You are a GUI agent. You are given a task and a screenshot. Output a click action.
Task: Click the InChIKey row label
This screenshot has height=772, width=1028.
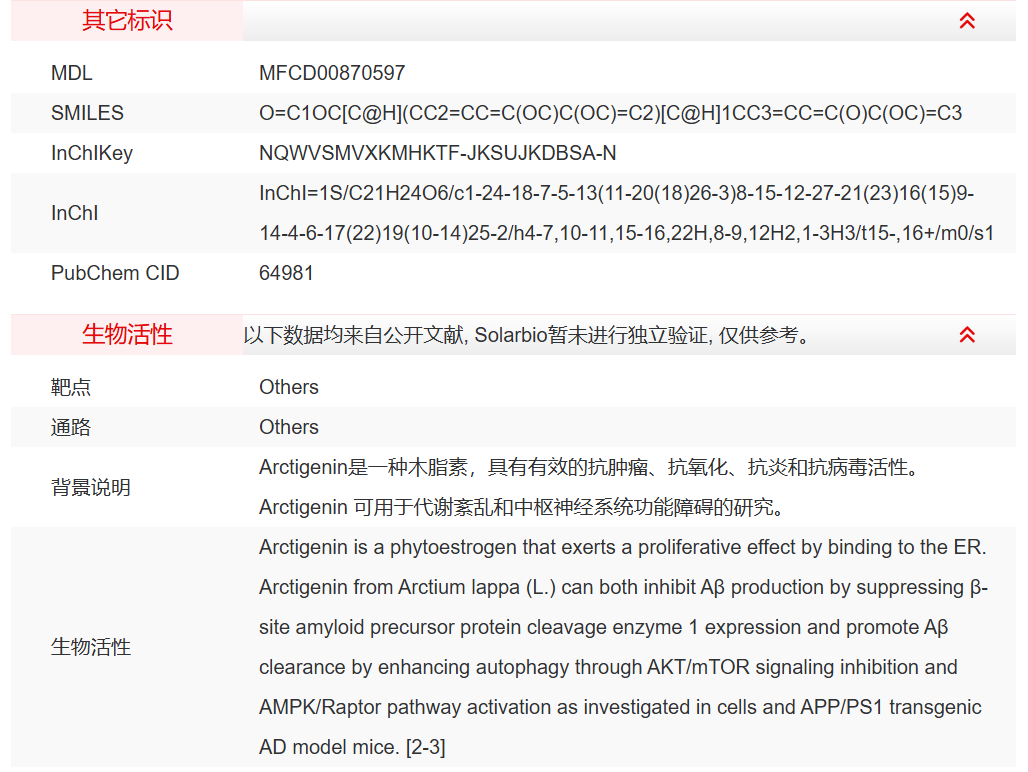(x=92, y=153)
